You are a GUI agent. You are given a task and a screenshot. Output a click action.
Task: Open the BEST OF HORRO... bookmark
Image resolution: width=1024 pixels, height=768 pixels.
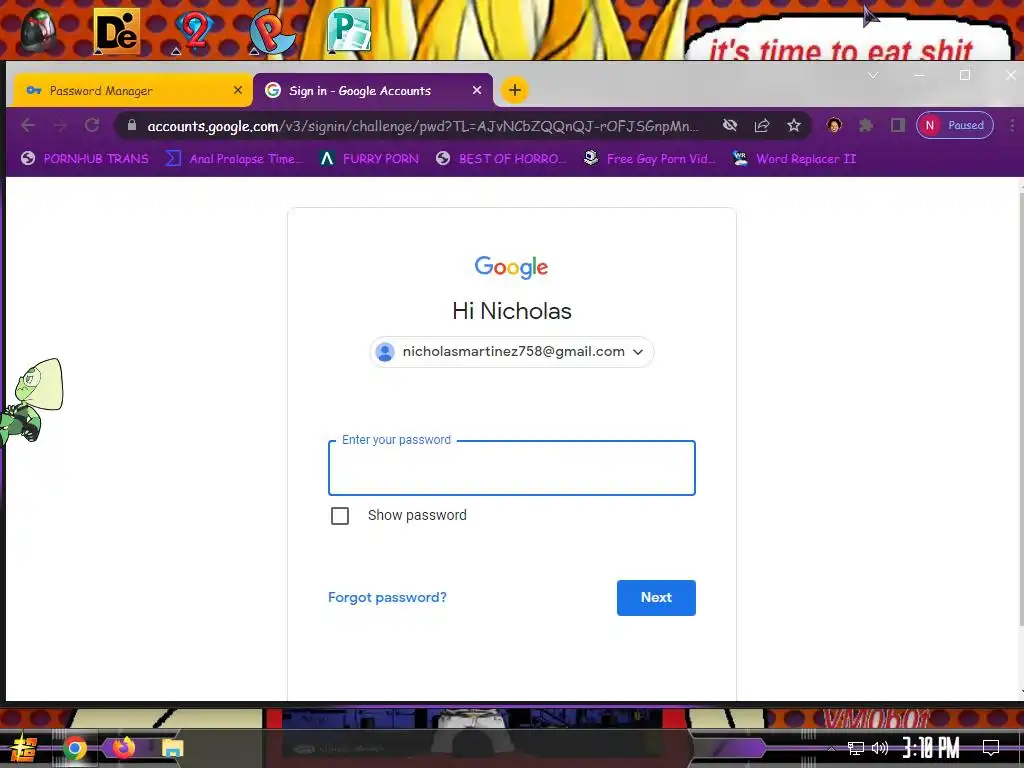pos(501,159)
